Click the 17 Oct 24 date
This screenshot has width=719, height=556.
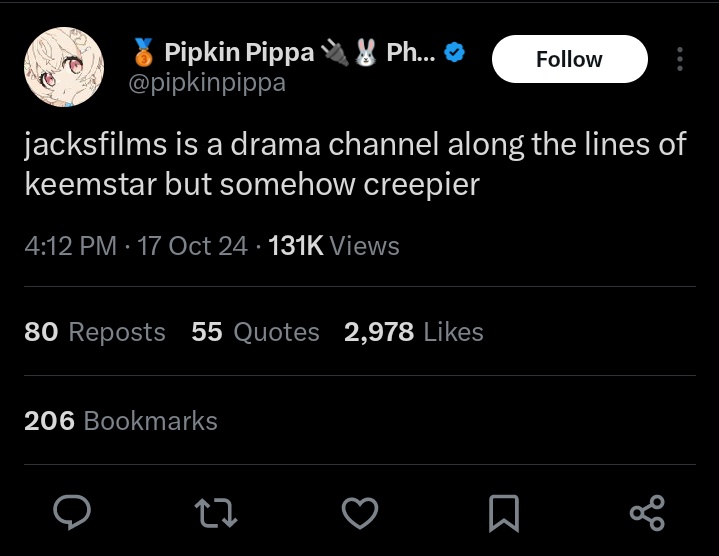(192, 246)
